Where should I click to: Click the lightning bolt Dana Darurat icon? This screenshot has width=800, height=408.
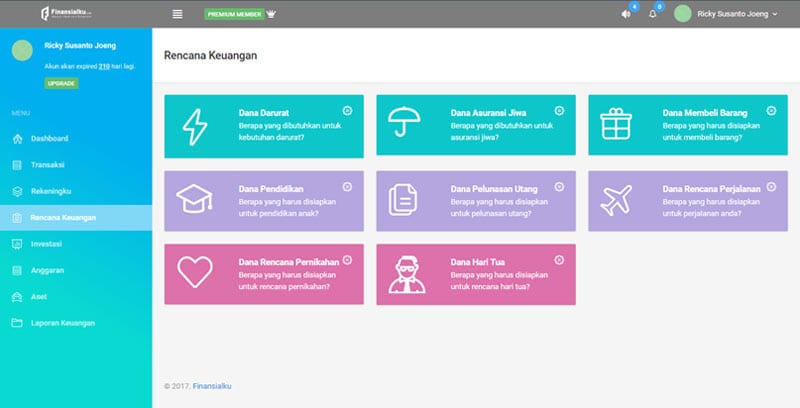(193, 126)
